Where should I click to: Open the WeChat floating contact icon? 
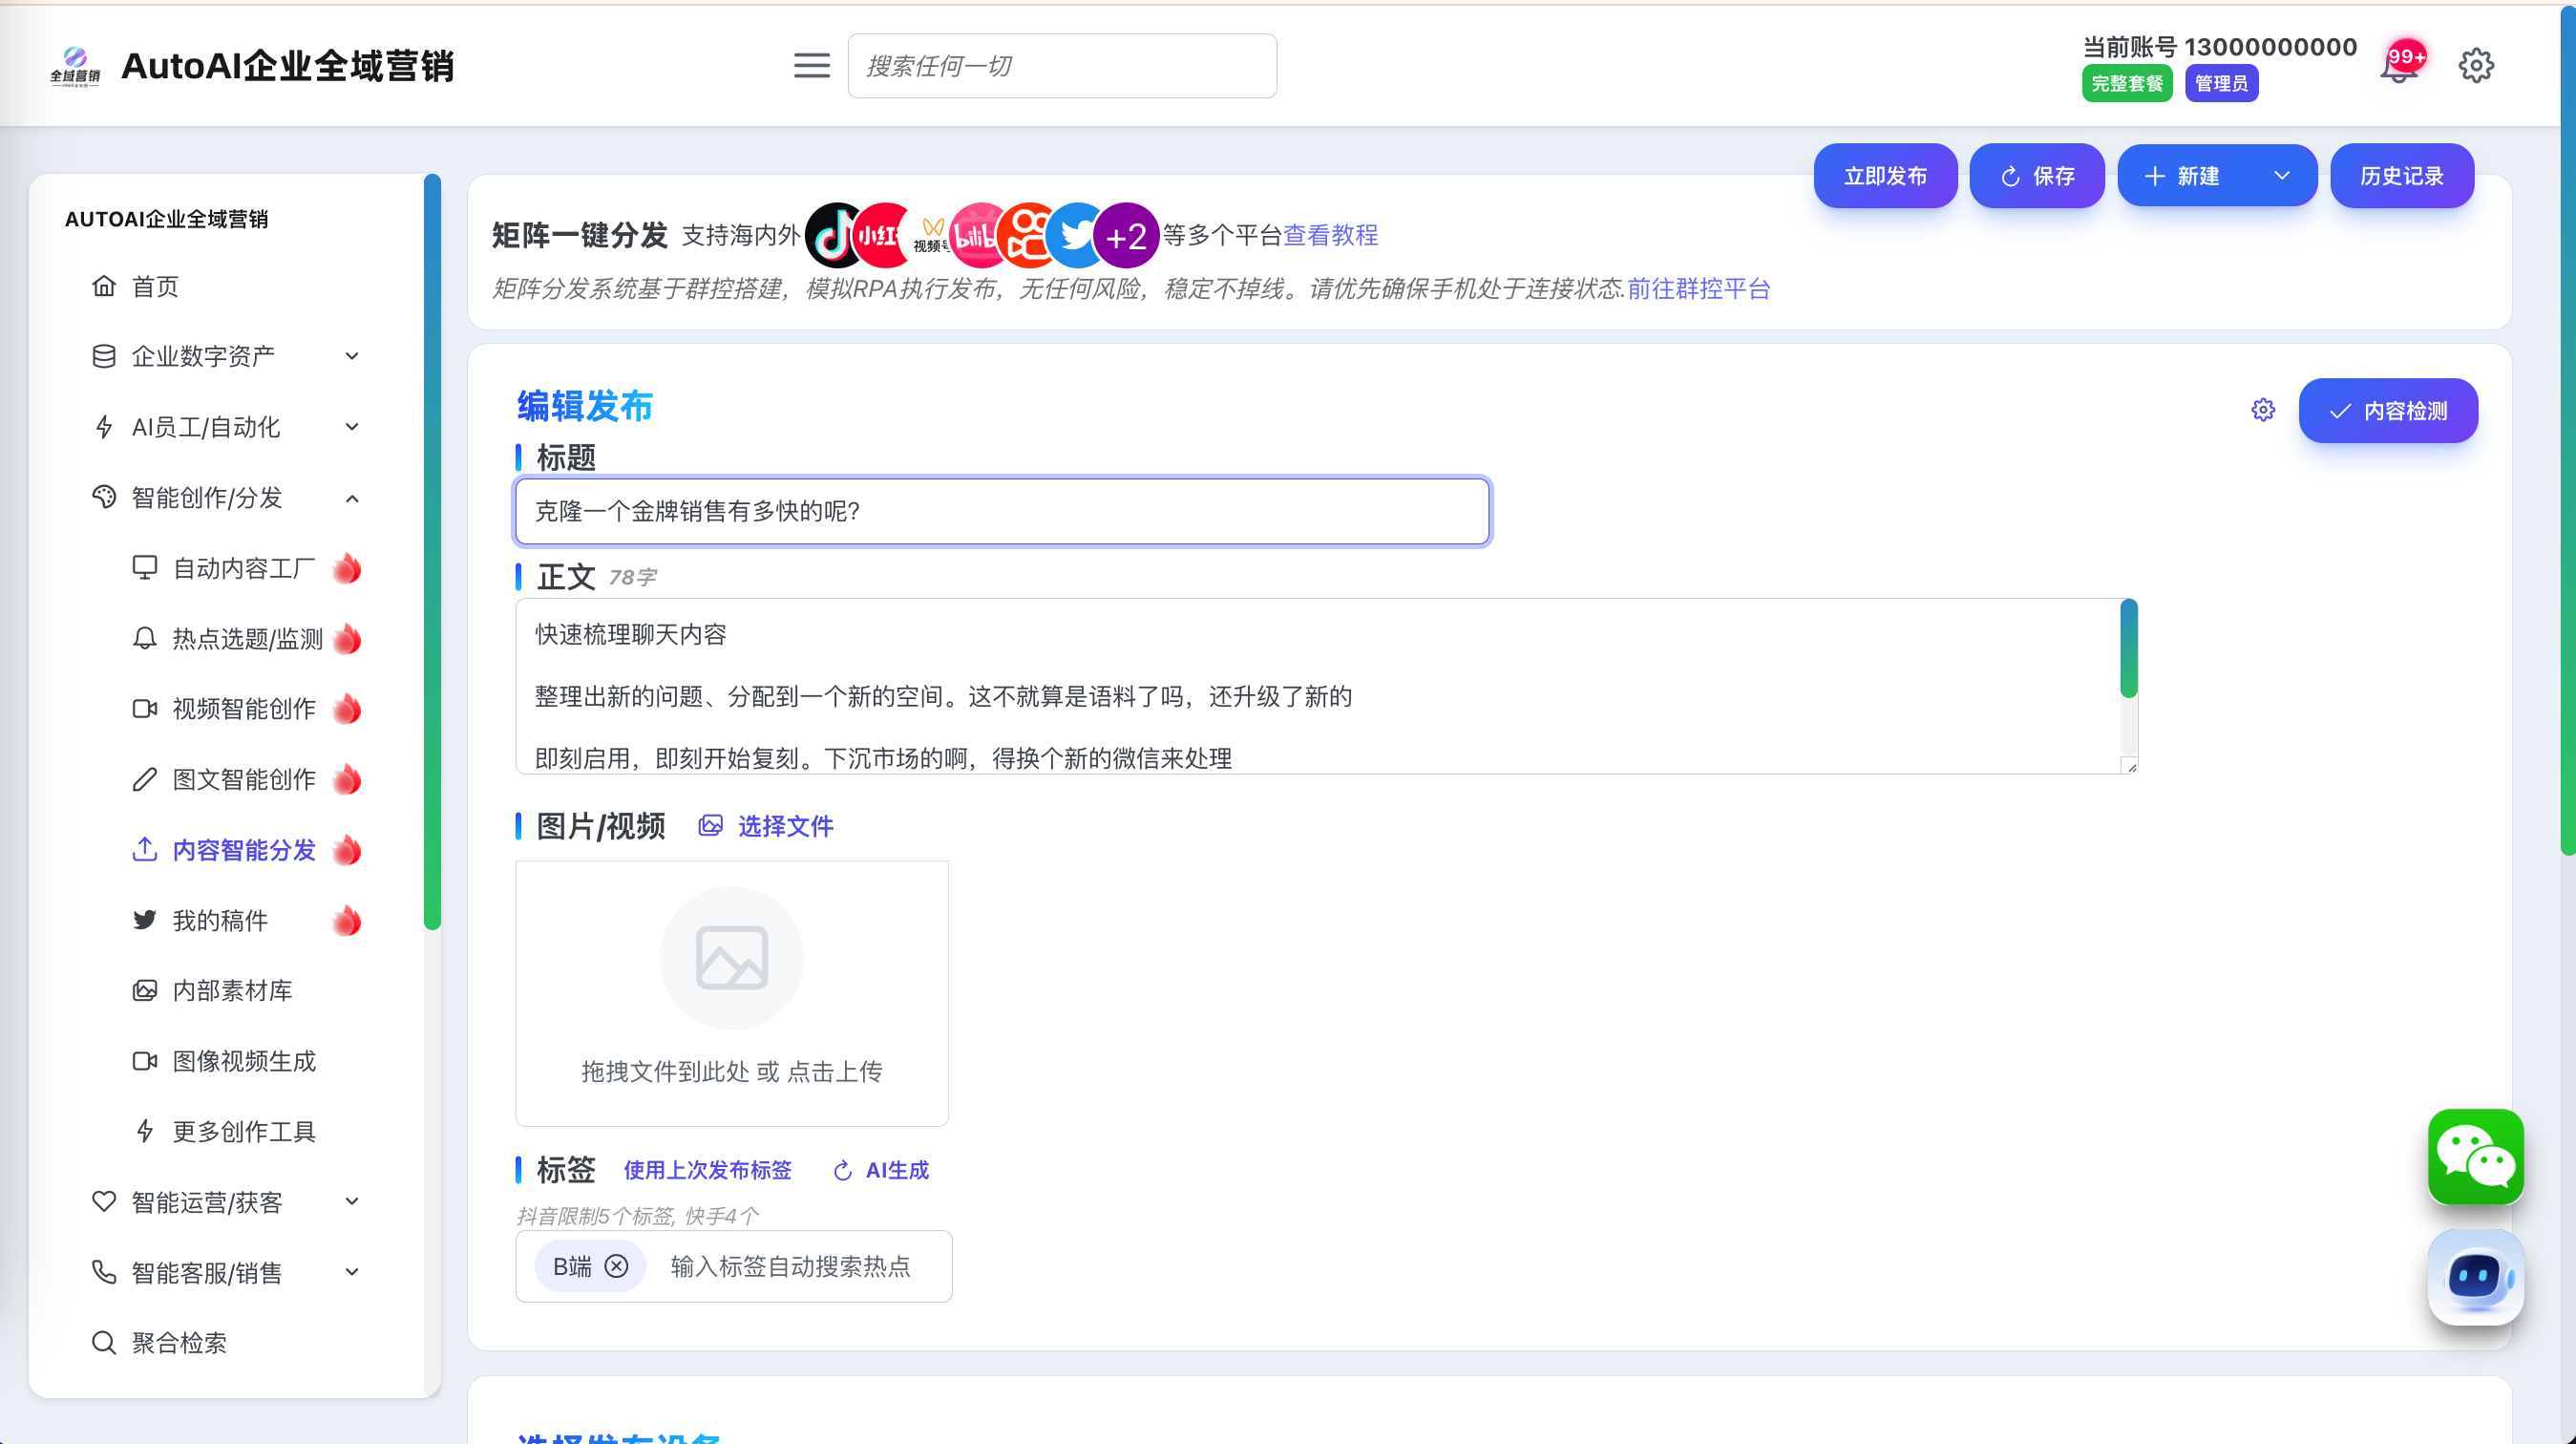2475,1156
